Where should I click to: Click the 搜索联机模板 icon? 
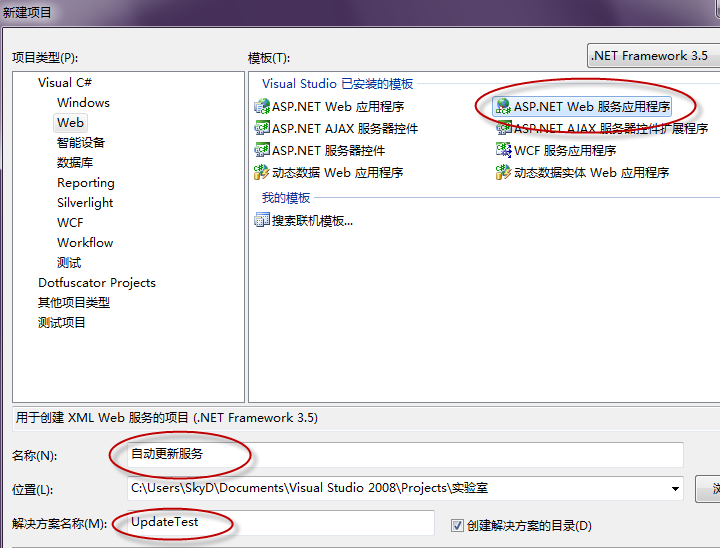[262, 220]
